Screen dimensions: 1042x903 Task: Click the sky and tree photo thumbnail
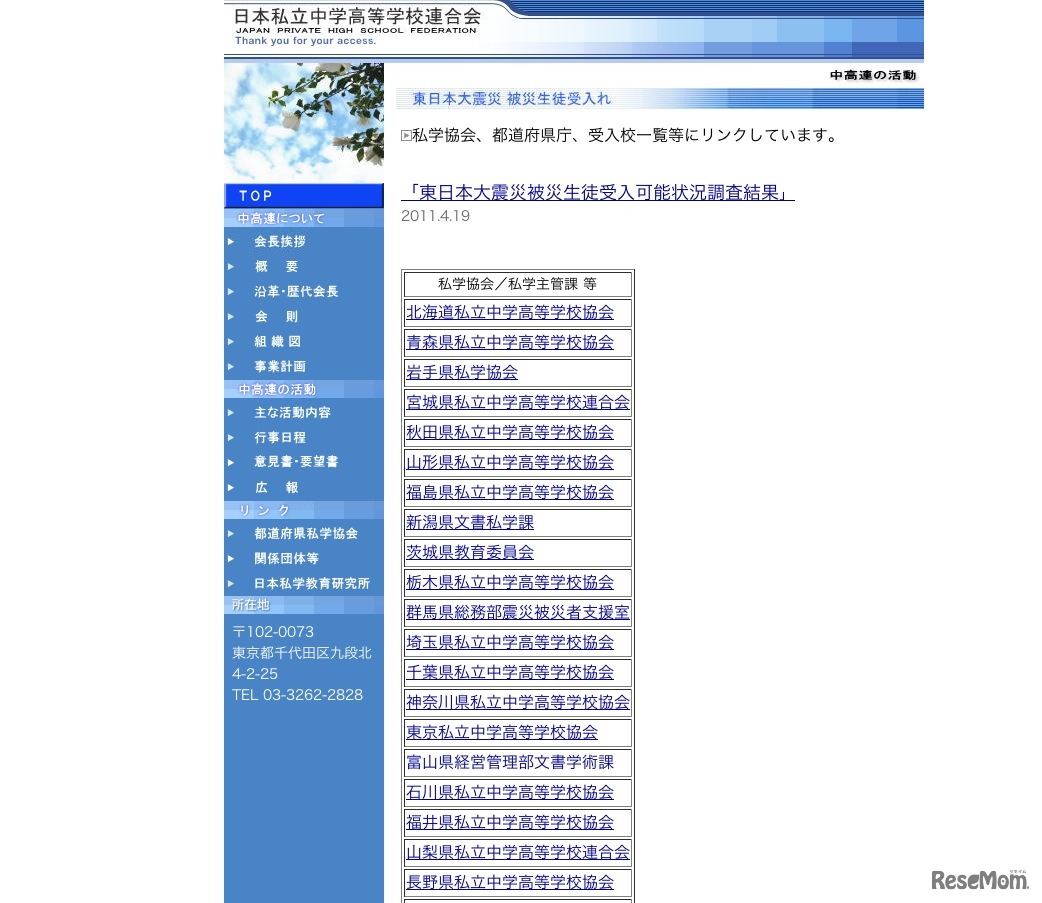tap(304, 122)
